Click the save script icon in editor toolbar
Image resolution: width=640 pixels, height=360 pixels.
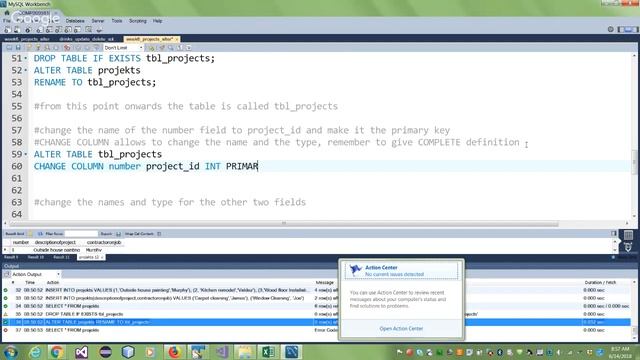coord(18,48)
